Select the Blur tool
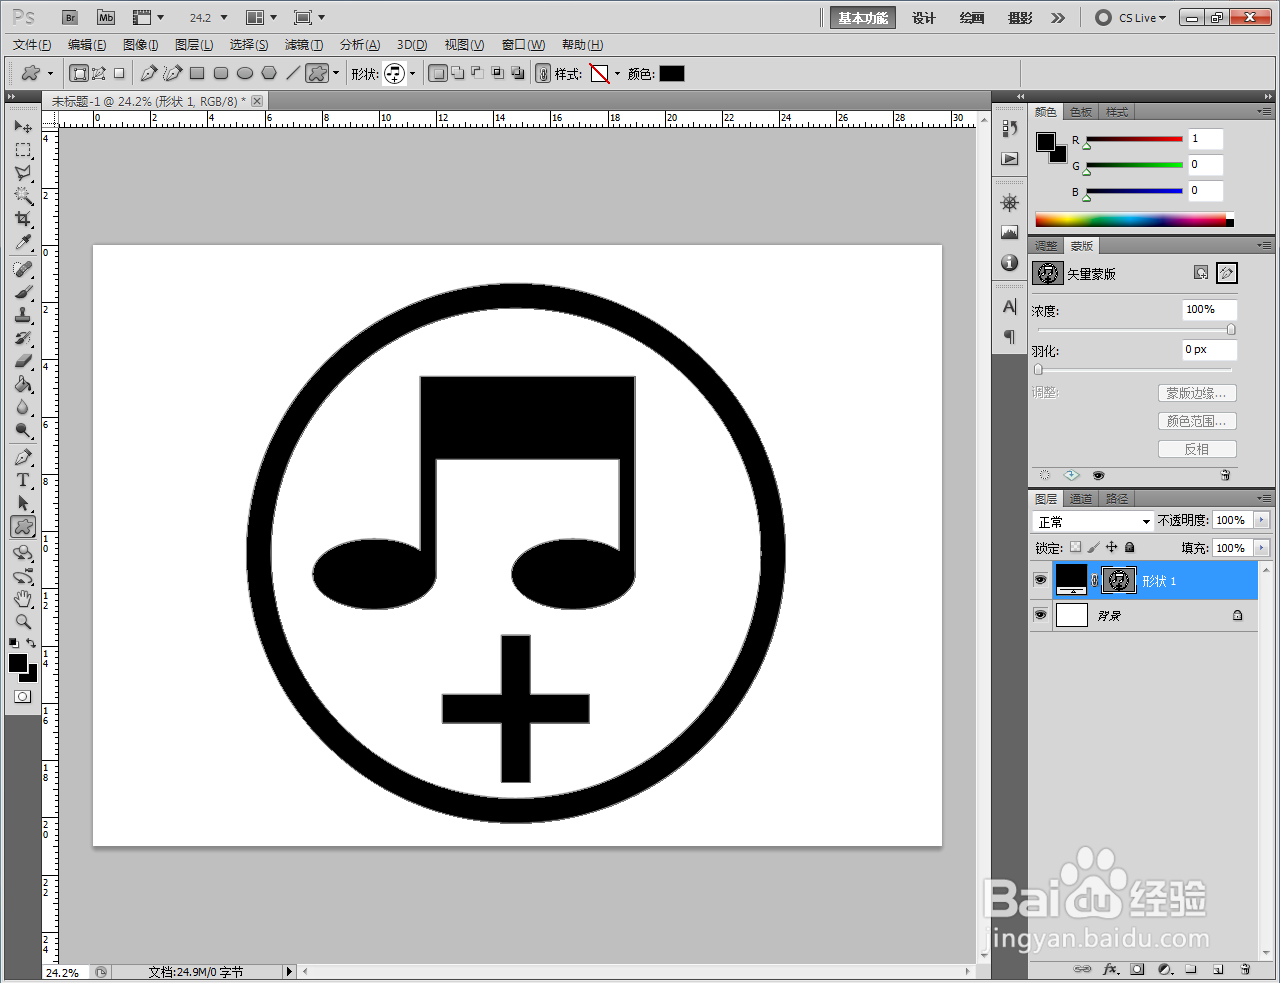 [23, 408]
